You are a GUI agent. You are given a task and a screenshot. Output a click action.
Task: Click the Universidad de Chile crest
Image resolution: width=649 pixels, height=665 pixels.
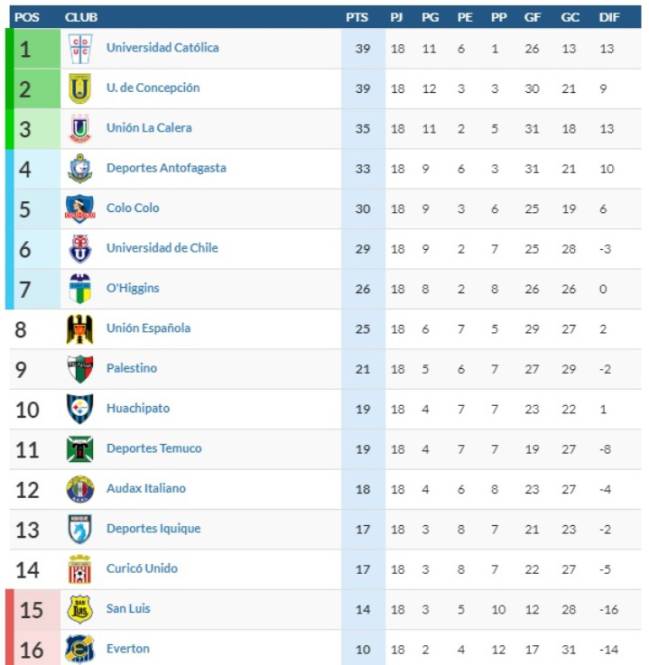click(x=80, y=249)
